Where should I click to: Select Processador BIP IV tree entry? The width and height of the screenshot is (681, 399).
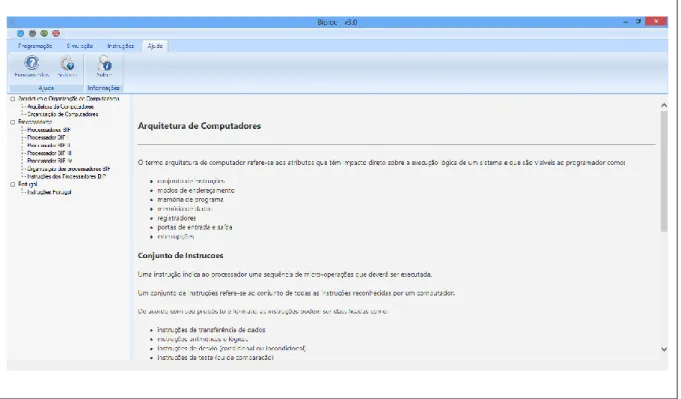50,161
